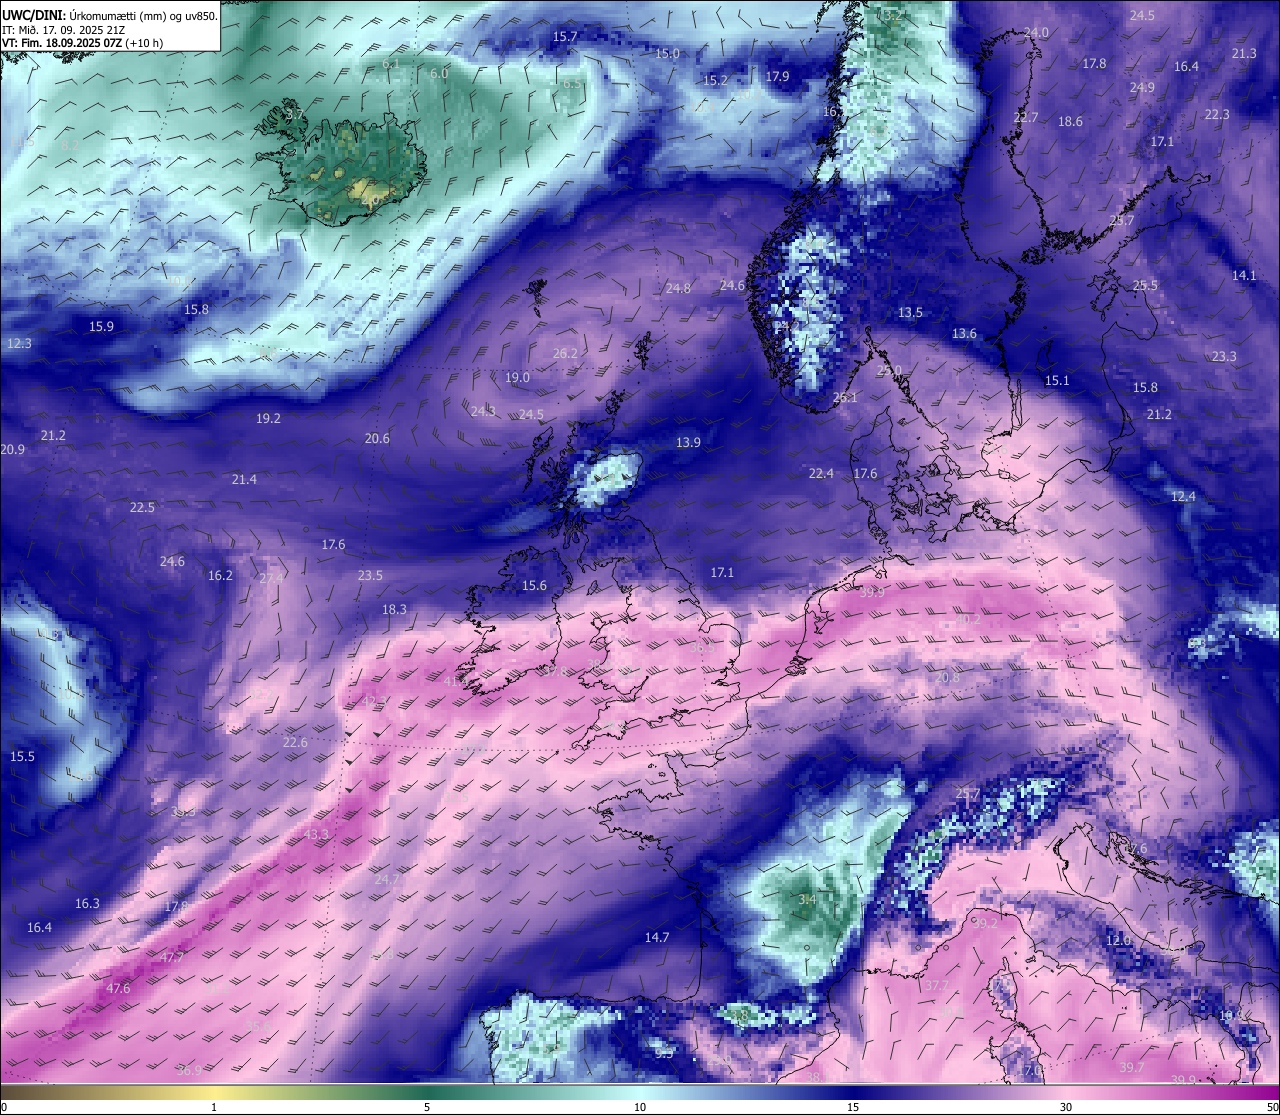The width and height of the screenshot is (1280, 1115).
Task: Click the 15.1 value label
Action: click(x=1057, y=381)
